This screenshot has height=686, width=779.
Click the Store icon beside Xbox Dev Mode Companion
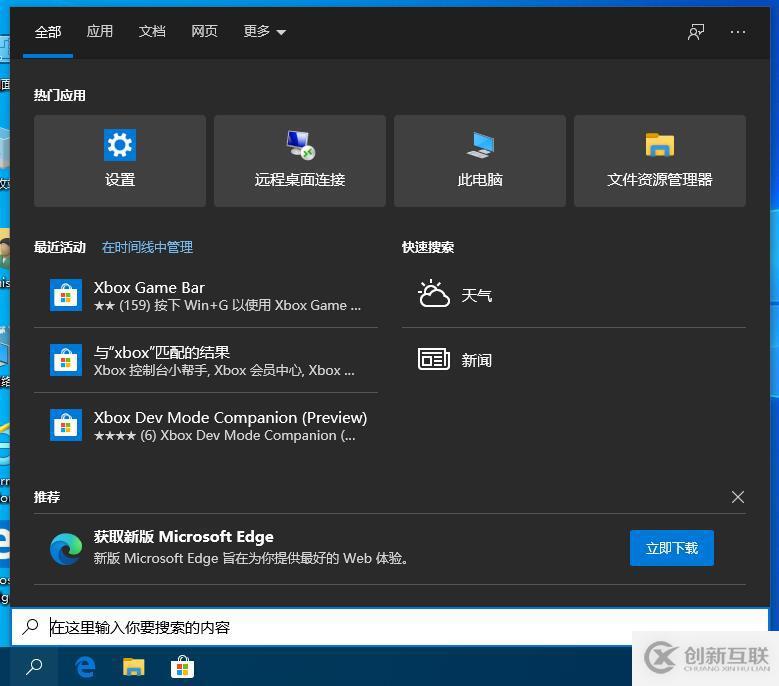click(66, 425)
